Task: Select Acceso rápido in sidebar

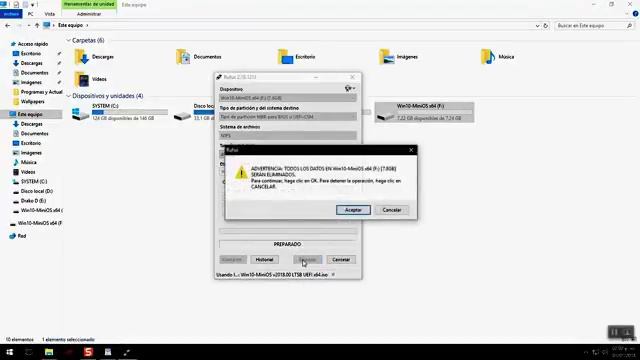Action: pyautogui.click(x=33, y=44)
